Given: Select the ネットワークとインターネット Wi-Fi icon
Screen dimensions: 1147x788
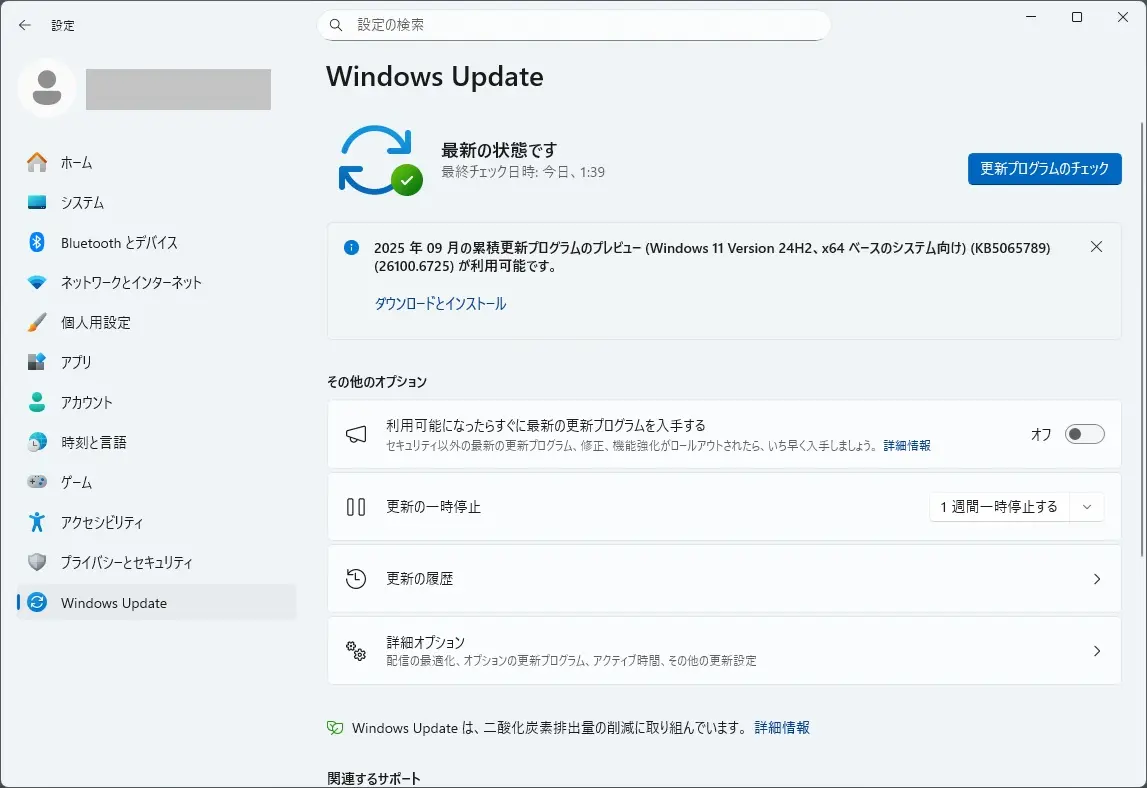Looking at the screenshot, I should [x=37, y=282].
